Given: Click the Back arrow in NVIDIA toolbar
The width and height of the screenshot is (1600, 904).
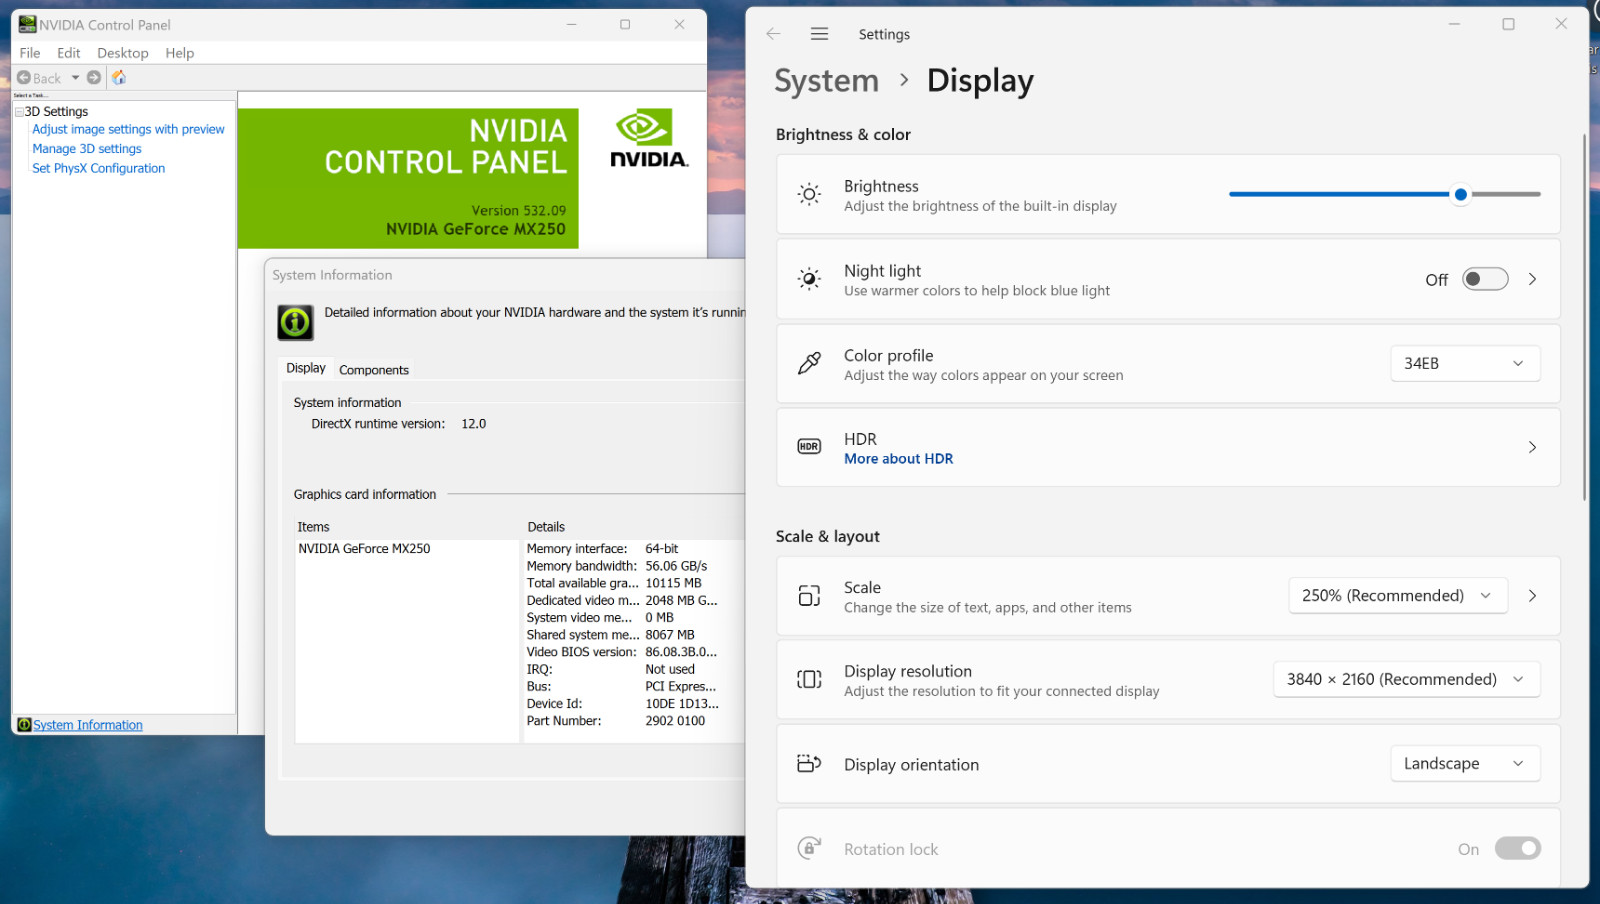Looking at the screenshot, I should (24, 78).
